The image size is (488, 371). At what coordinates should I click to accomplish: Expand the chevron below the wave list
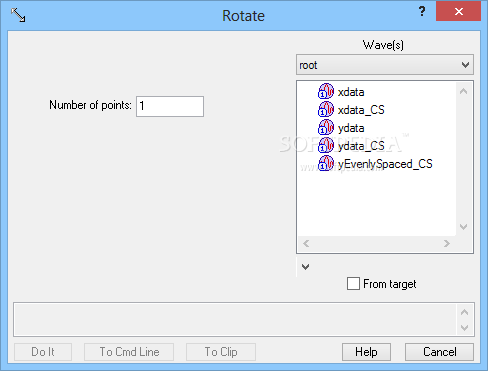pos(305,267)
